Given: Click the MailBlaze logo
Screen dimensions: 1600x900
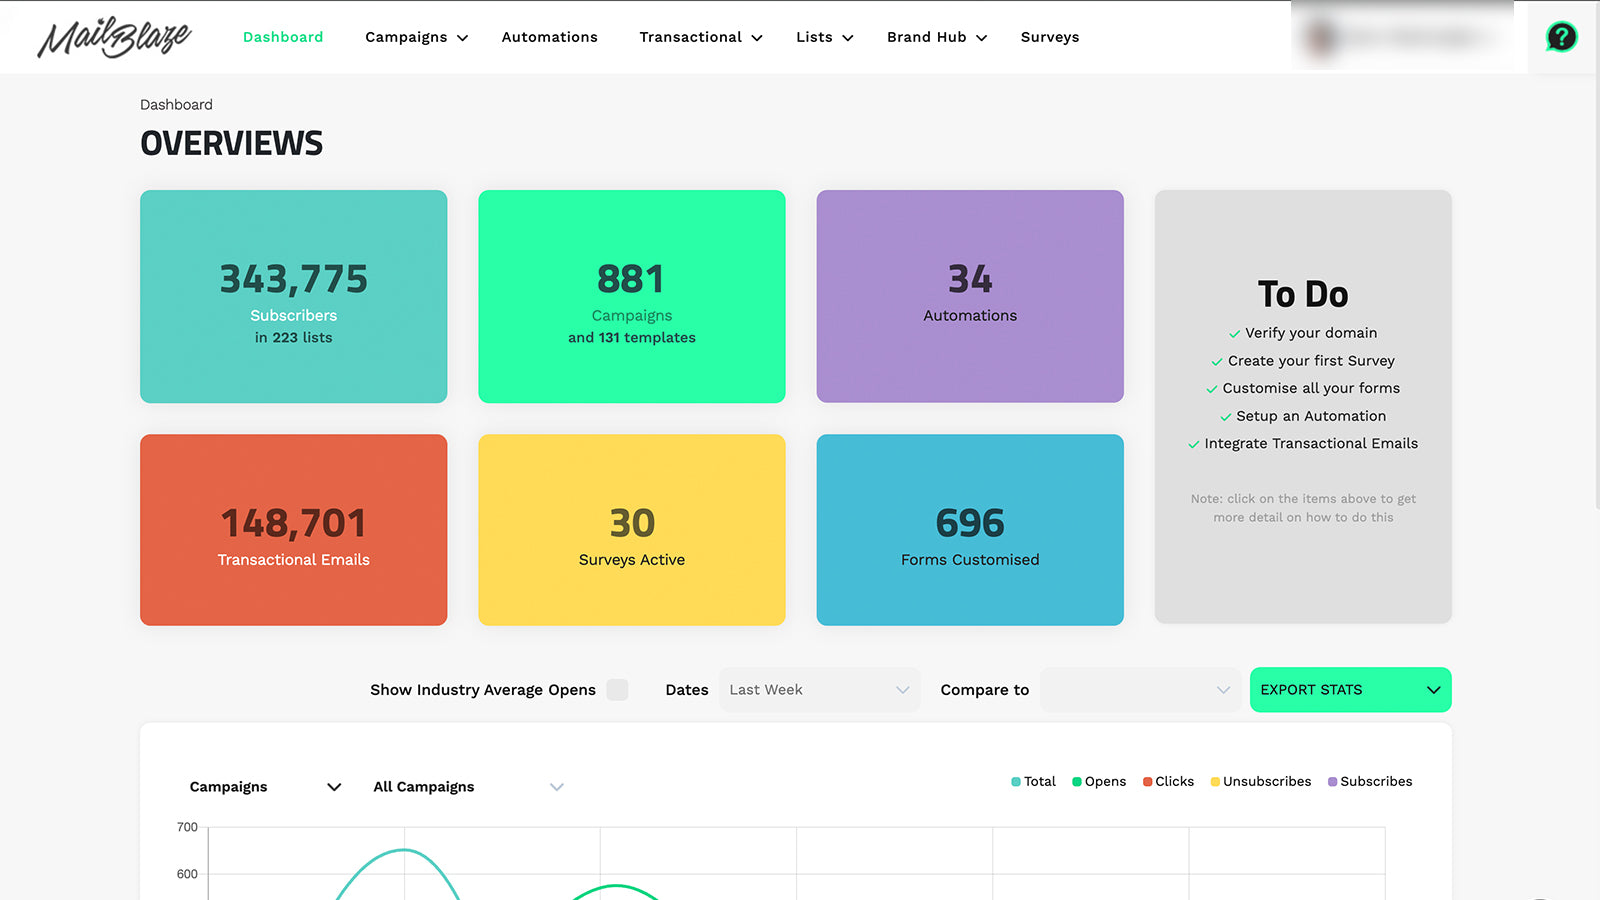Looking at the screenshot, I should [114, 38].
